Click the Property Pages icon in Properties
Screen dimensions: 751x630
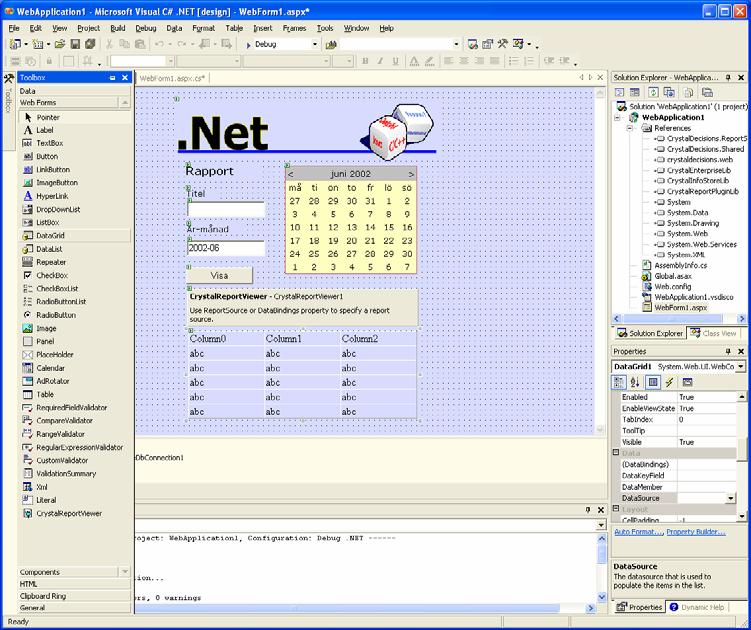pyautogui.click(x=687, y=382)
